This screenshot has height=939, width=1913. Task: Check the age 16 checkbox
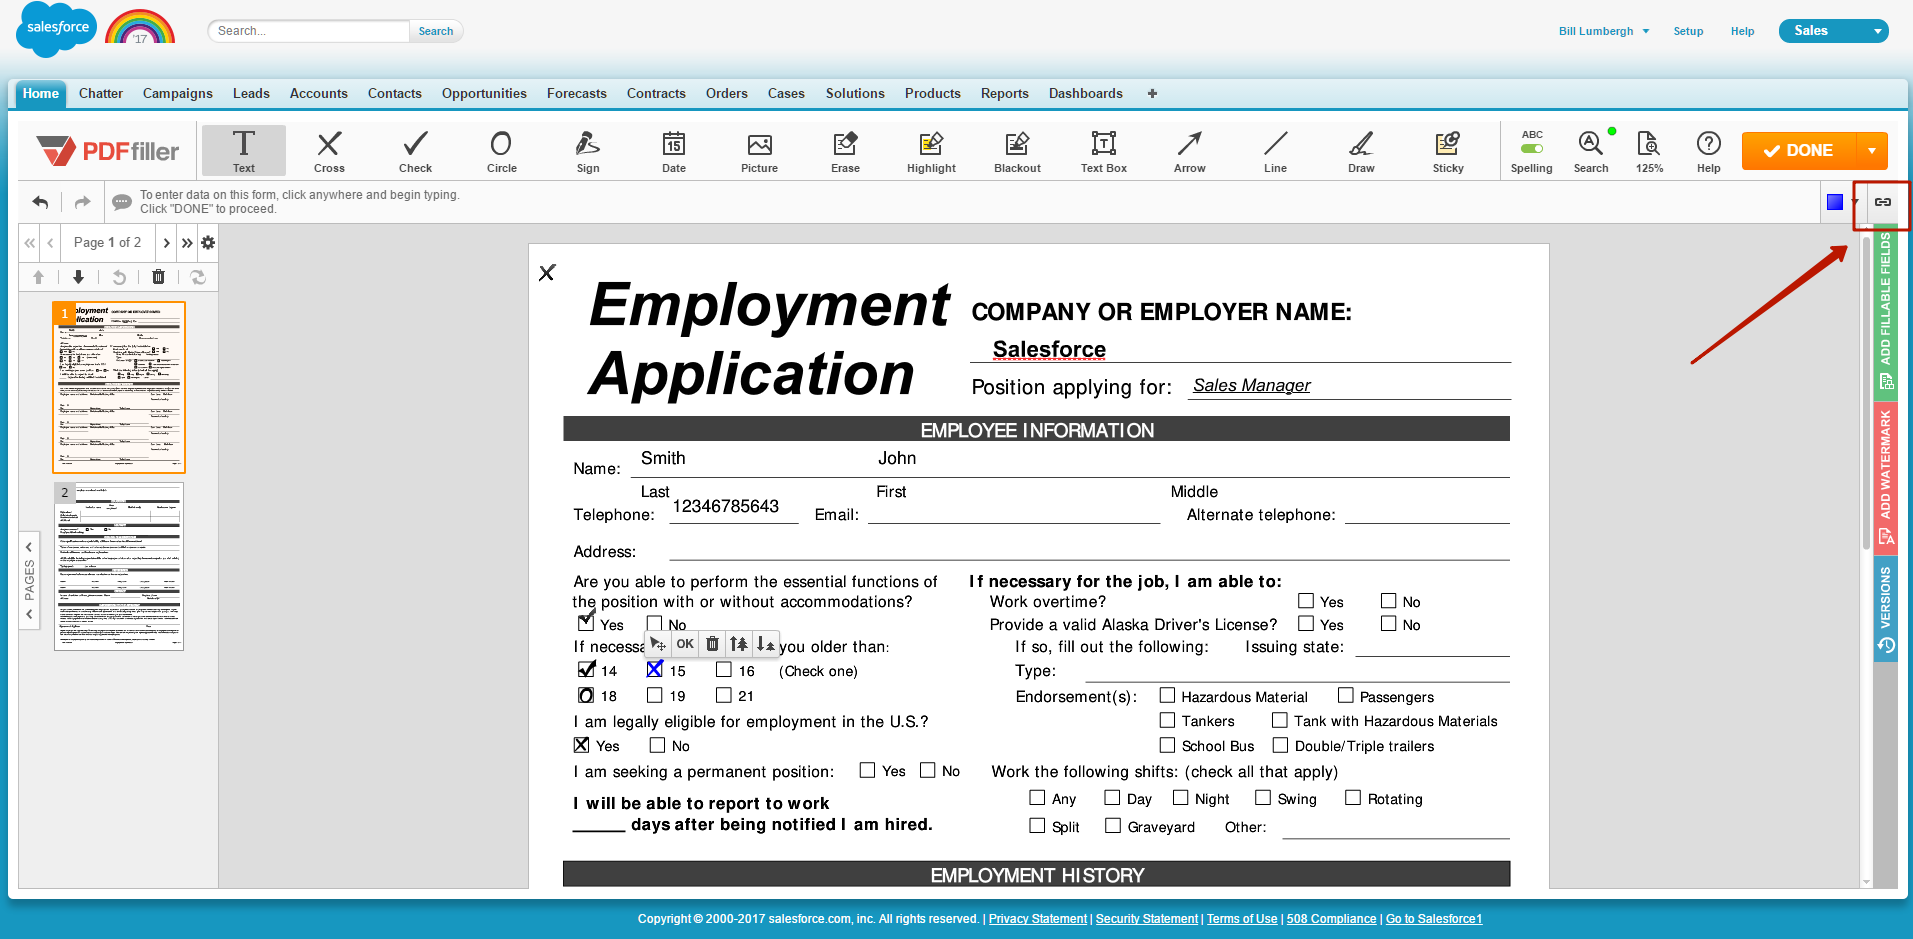[724, 670]
